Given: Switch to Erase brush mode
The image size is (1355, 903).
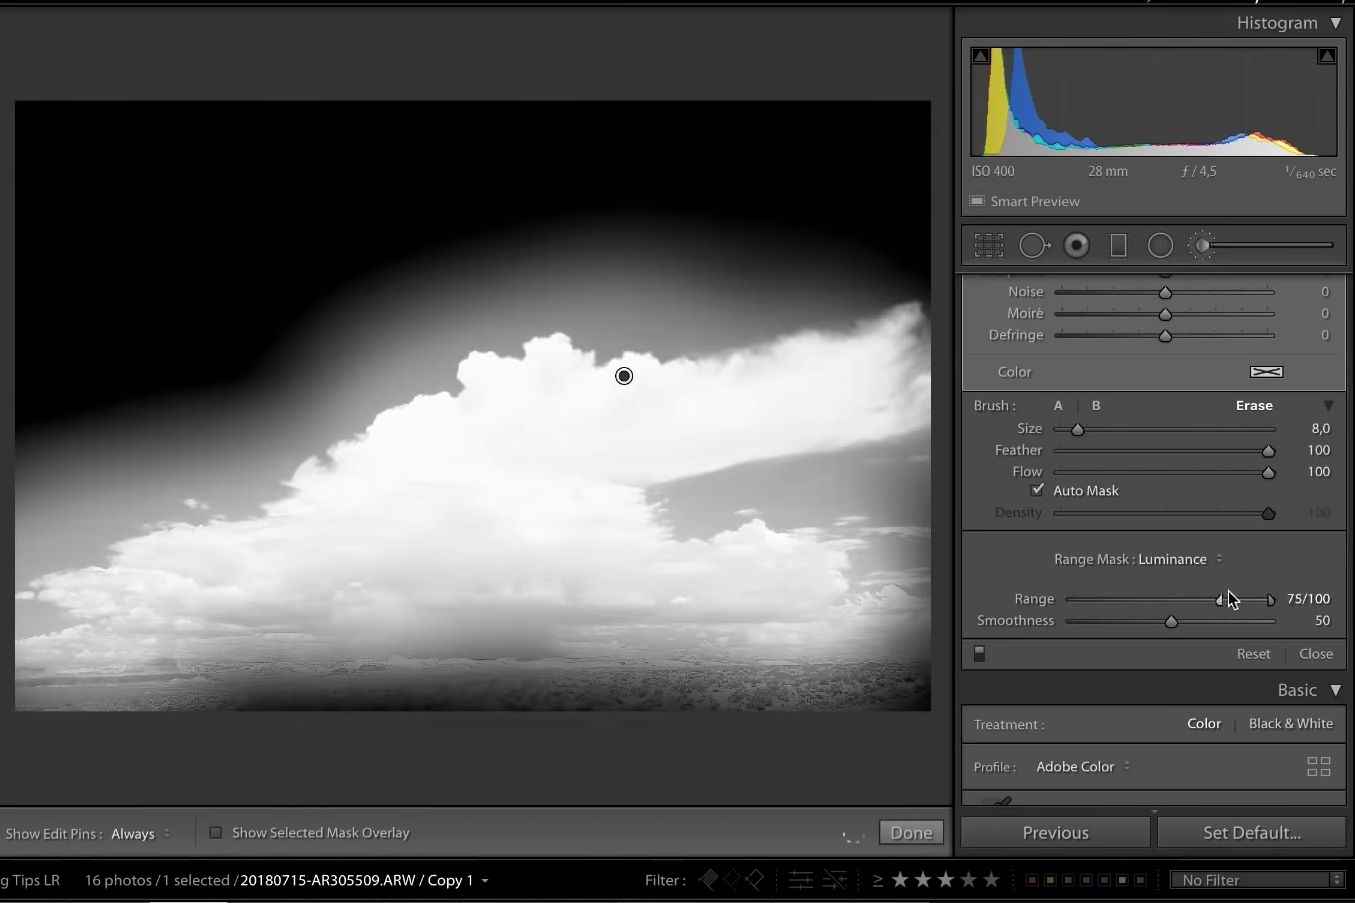Looking at the screenshot, I should (x=1254, y=405).
